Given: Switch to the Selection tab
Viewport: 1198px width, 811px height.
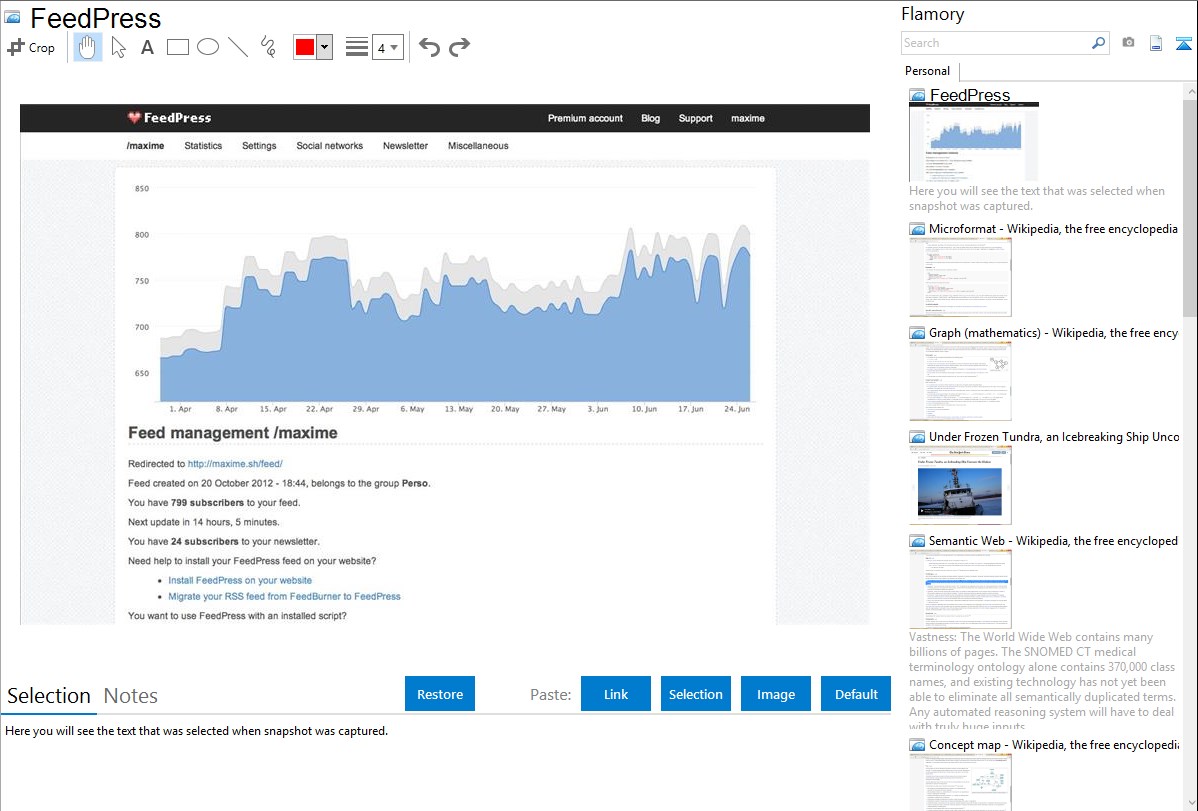Looking at the screenshot, I should pyautogui.click(x=49, y=696).
